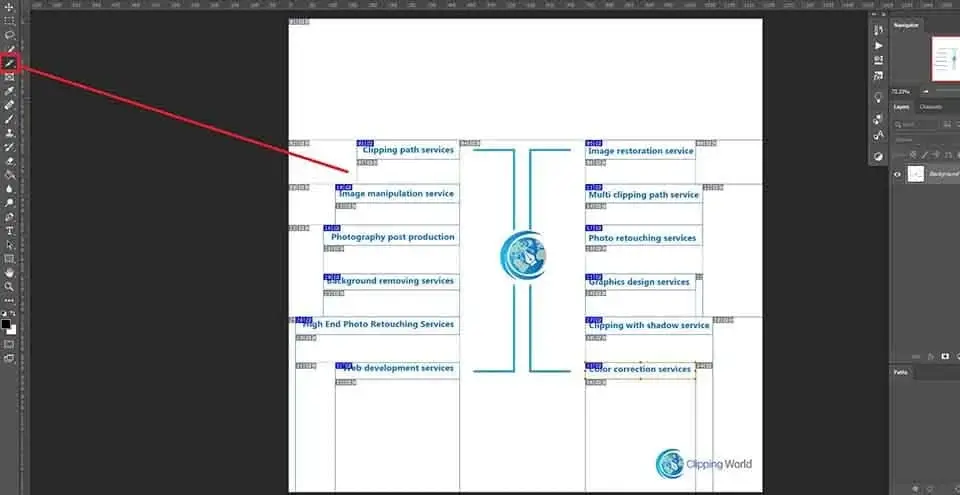Viewport: 960px width, 495px height.
Task: Select the Quick Selection tool
Action: [9, 49]
